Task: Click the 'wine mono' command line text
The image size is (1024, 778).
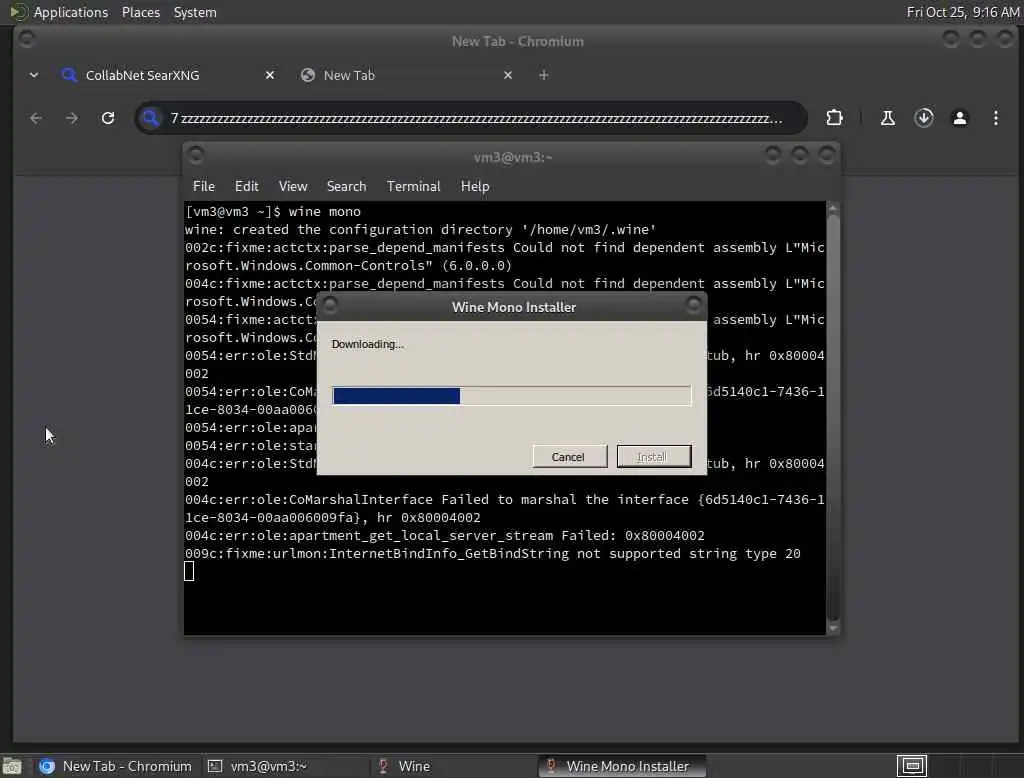Action: (x=325, y=212)
